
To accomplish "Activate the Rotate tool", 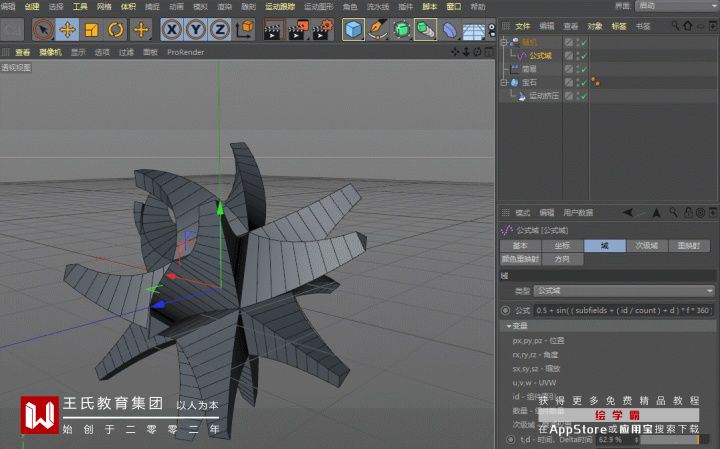I will pyautogui.click(x=116, y=30).
